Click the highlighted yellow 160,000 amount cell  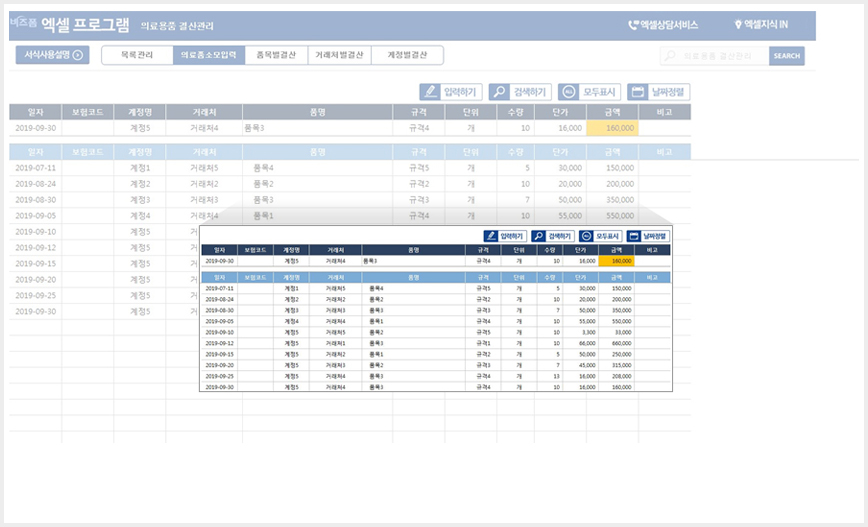pos(612,128)
